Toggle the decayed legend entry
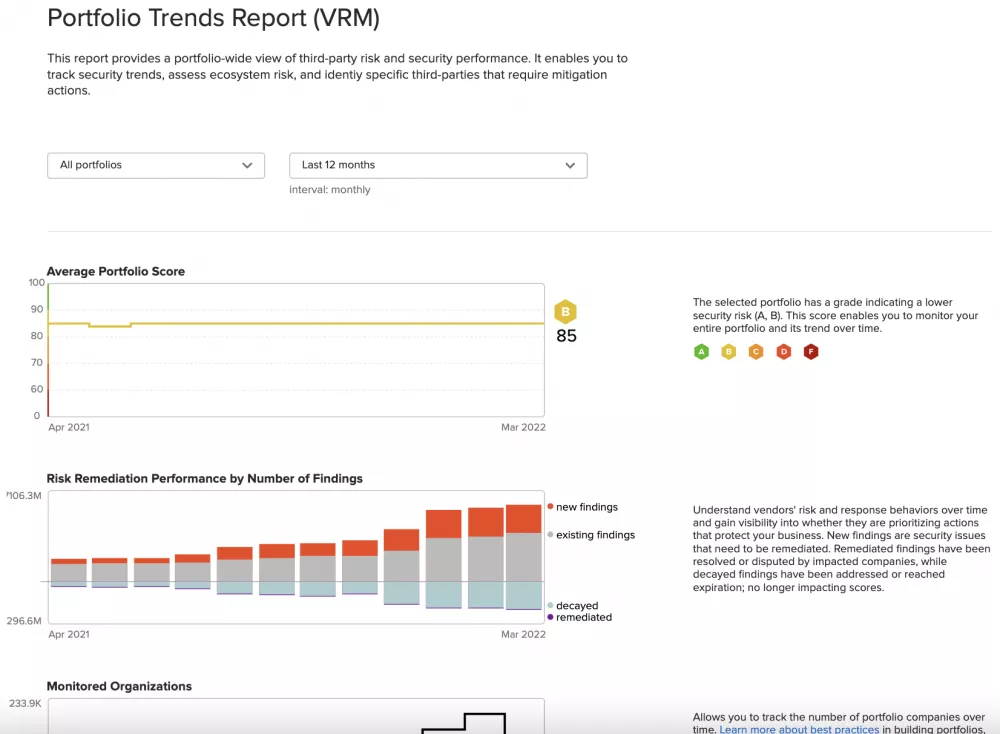The height and width of the screenshot is (734, 1000). tap(573, 605)
